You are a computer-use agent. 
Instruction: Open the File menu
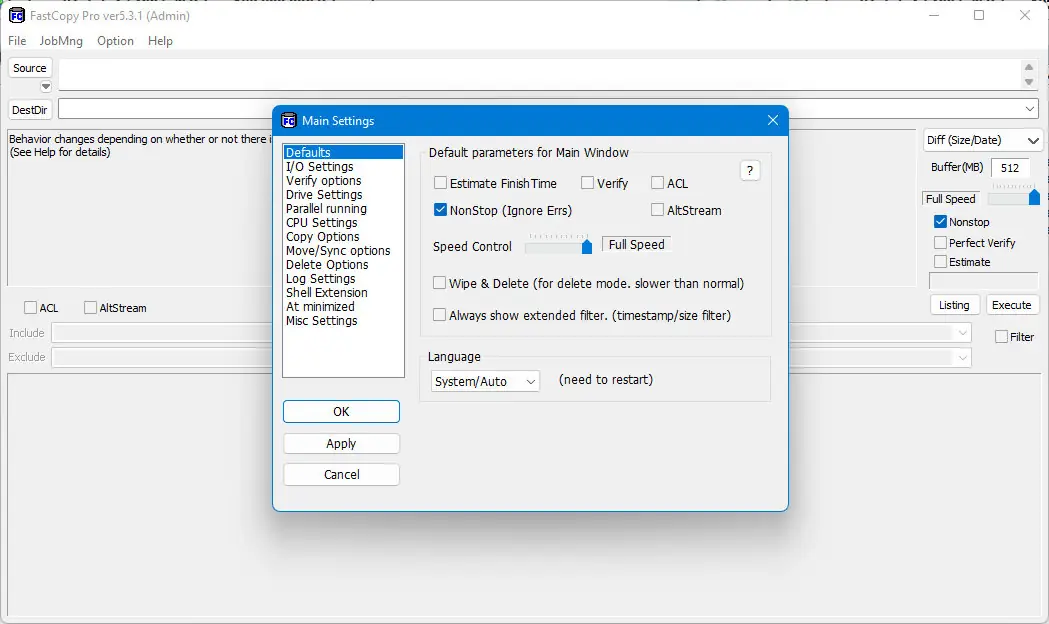point(17,41)
